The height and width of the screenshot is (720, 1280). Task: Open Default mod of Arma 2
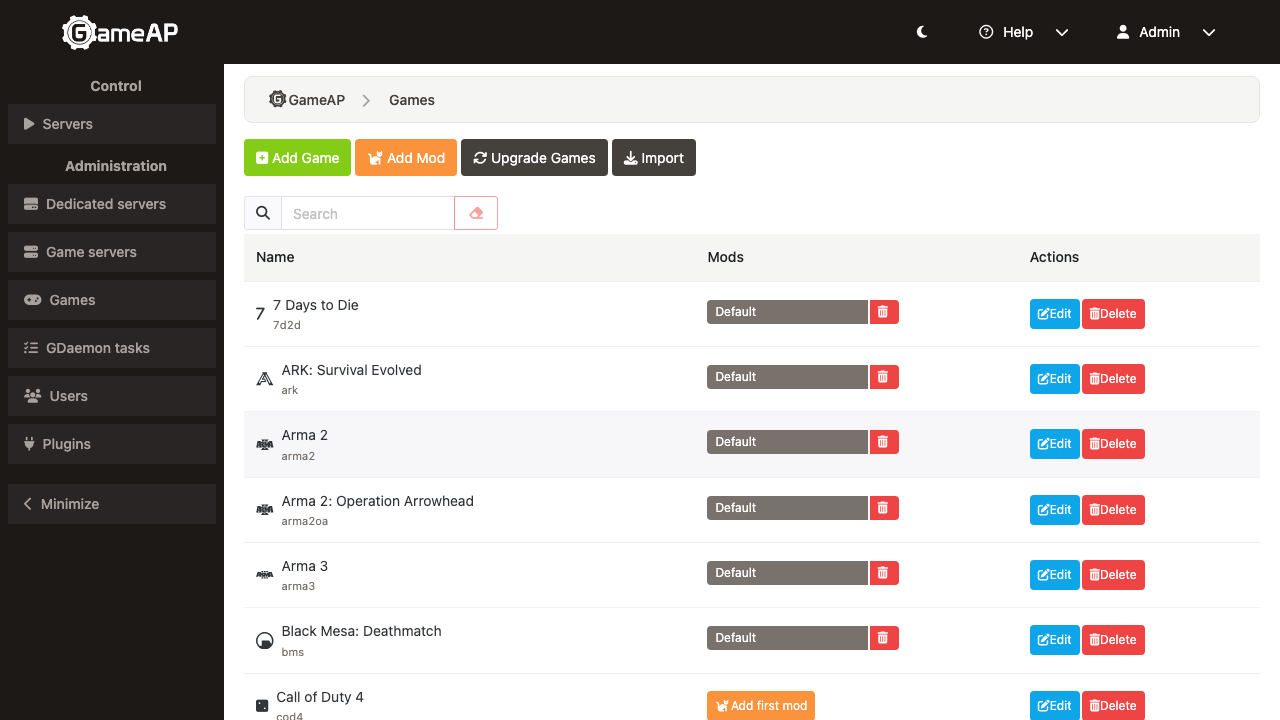coord(787,442)
